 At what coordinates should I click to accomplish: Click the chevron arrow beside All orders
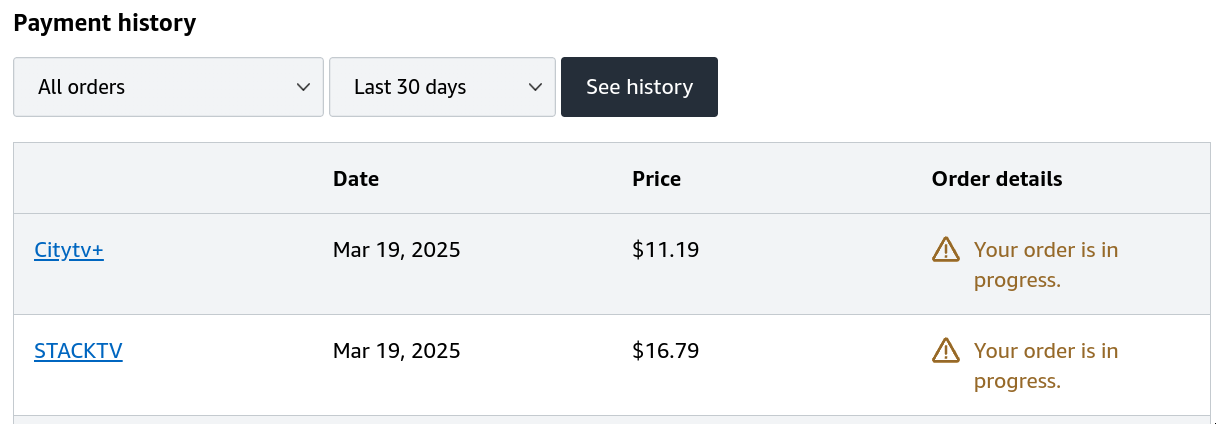(x=303, y=87)
